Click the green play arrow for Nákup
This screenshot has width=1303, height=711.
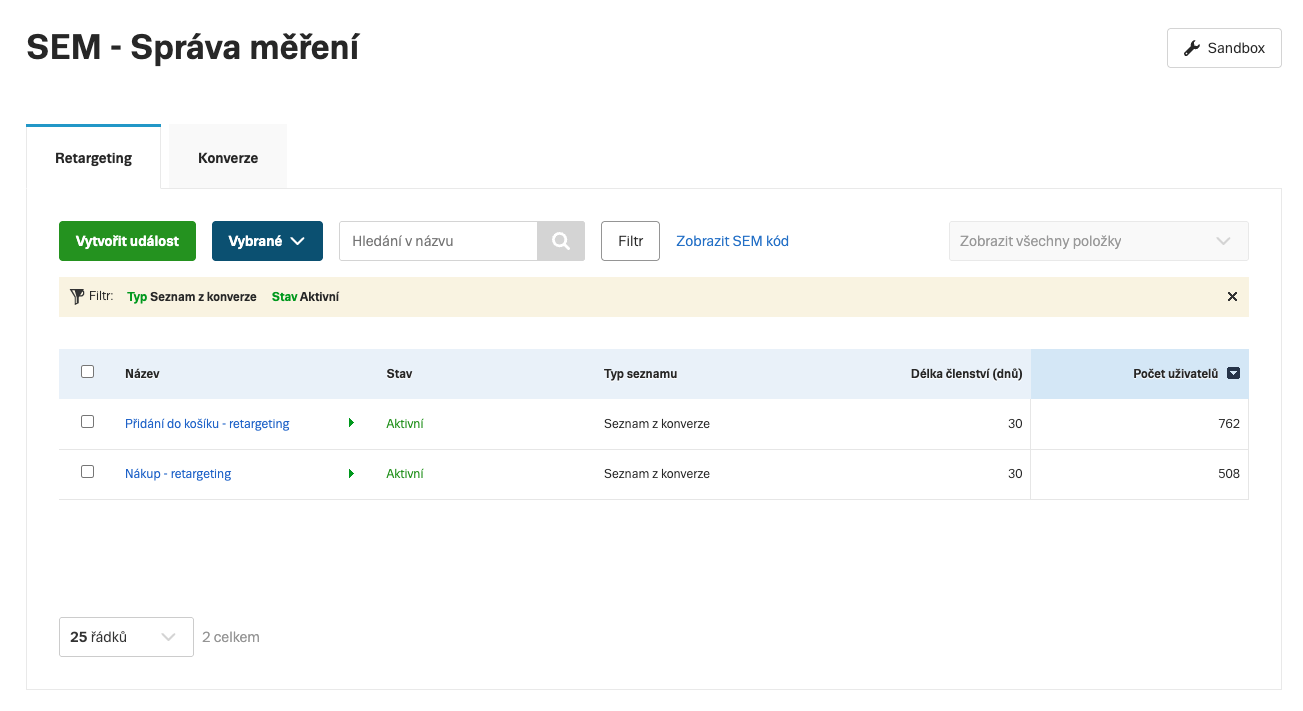pyautogui.click(x=351, y=473)
